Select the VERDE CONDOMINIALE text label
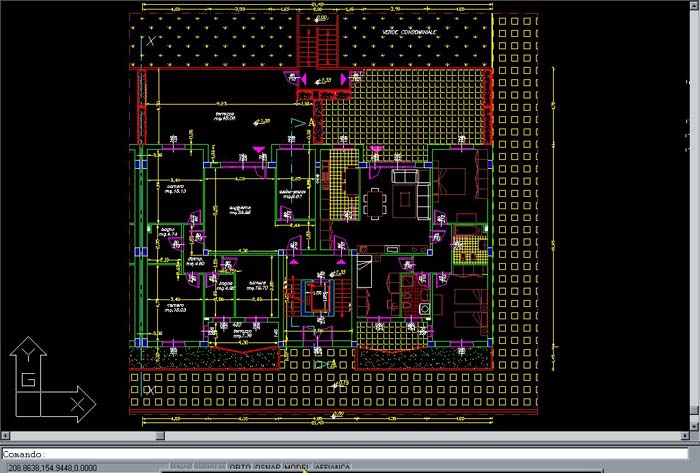700x473 pixels. 408,33
